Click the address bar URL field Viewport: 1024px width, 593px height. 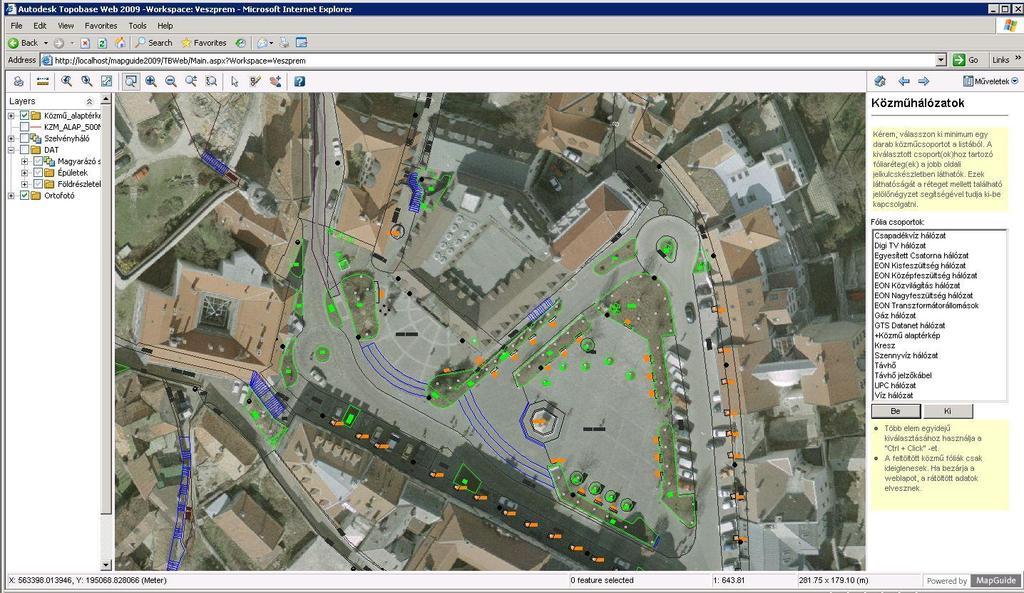click(x=494, y=60)
